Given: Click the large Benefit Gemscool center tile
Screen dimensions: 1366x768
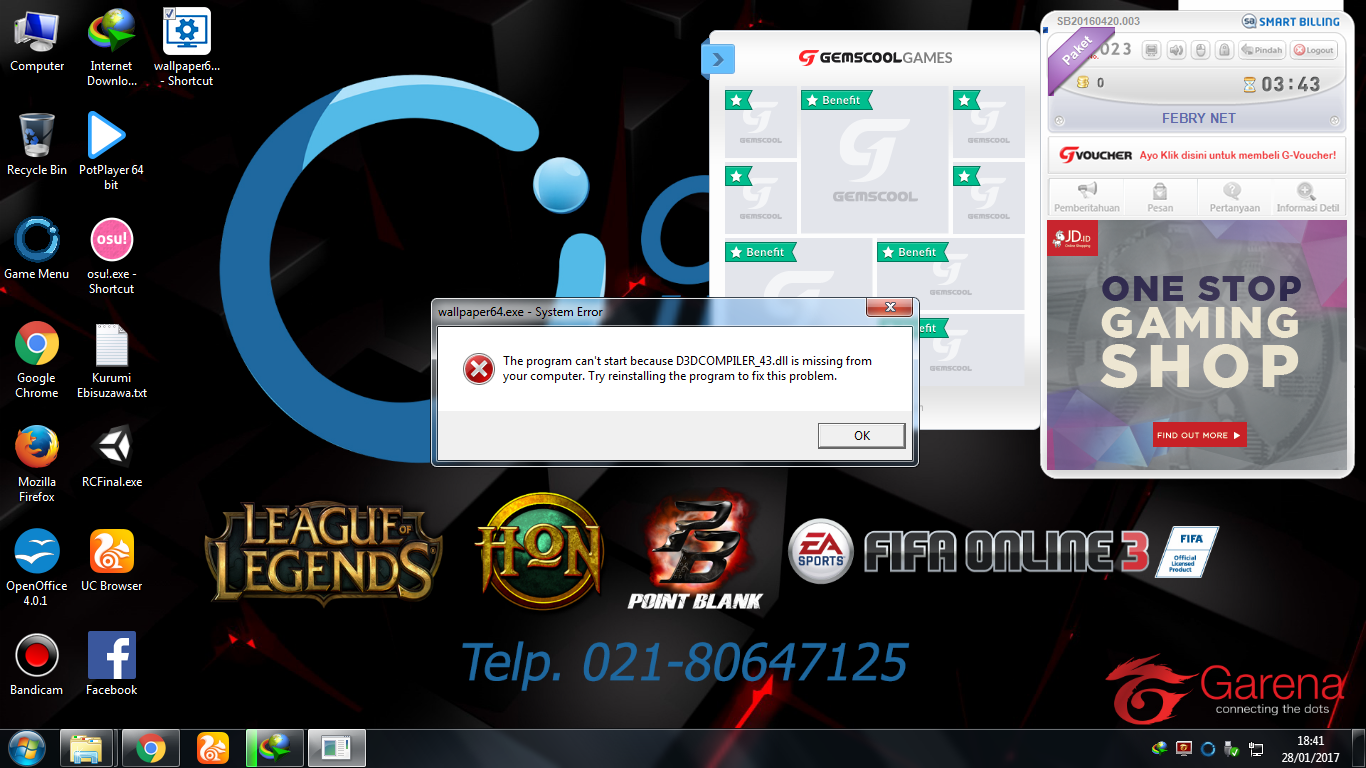Looking at the screenshot, I should click(874, 160).
